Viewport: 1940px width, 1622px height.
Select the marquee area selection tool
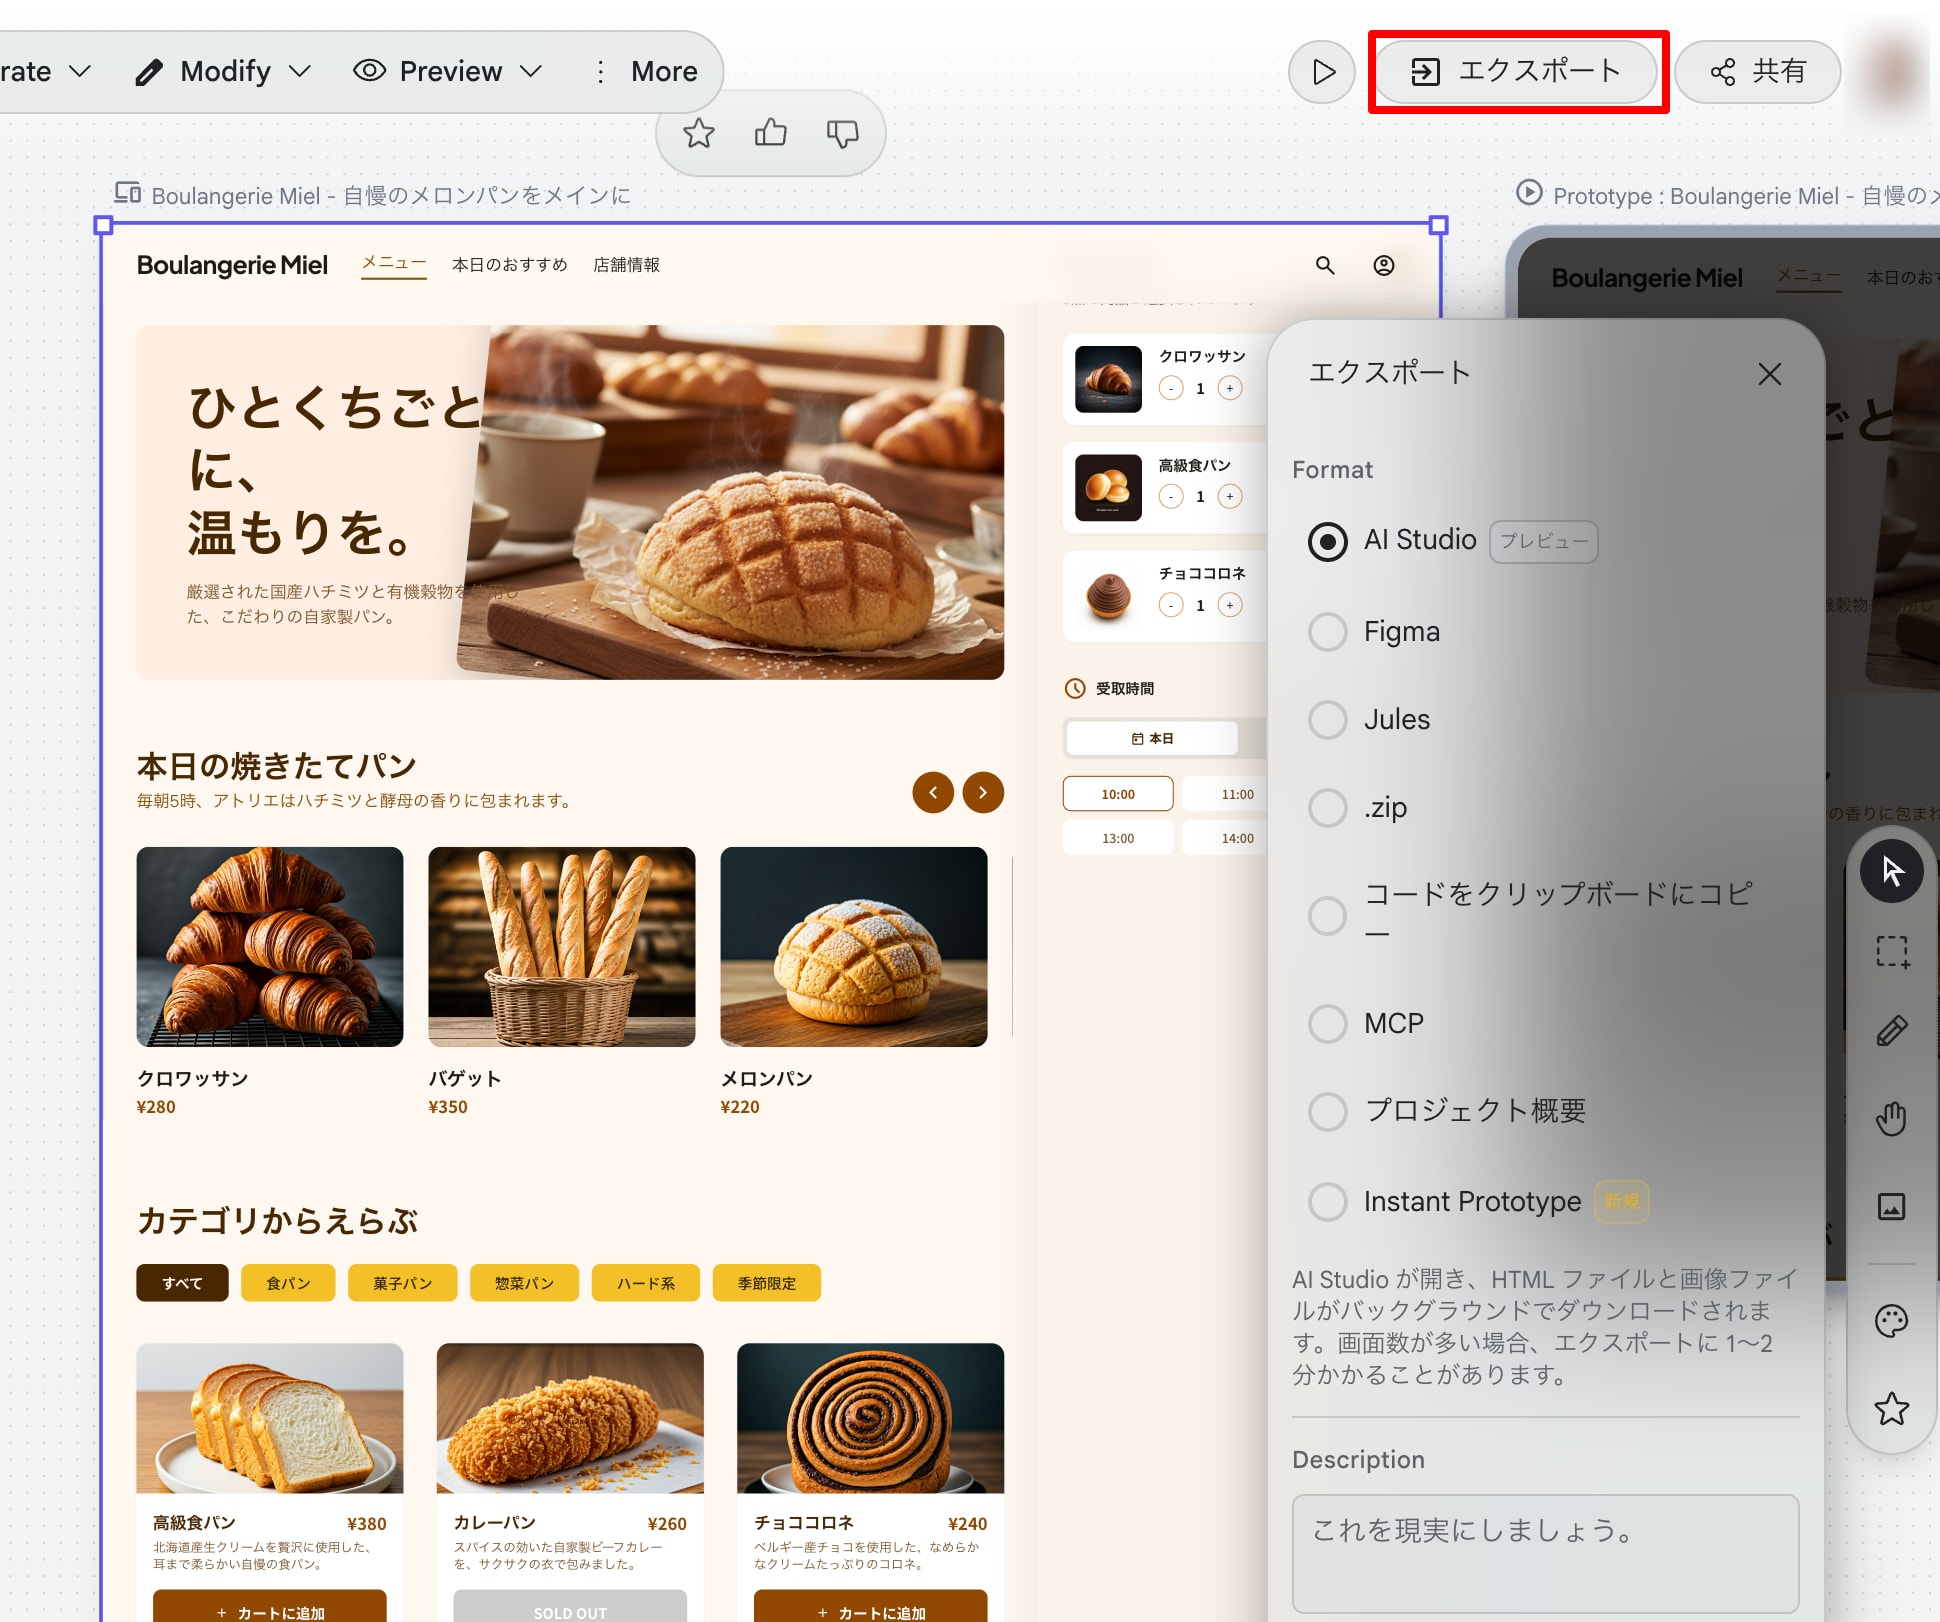(1891, 951)
